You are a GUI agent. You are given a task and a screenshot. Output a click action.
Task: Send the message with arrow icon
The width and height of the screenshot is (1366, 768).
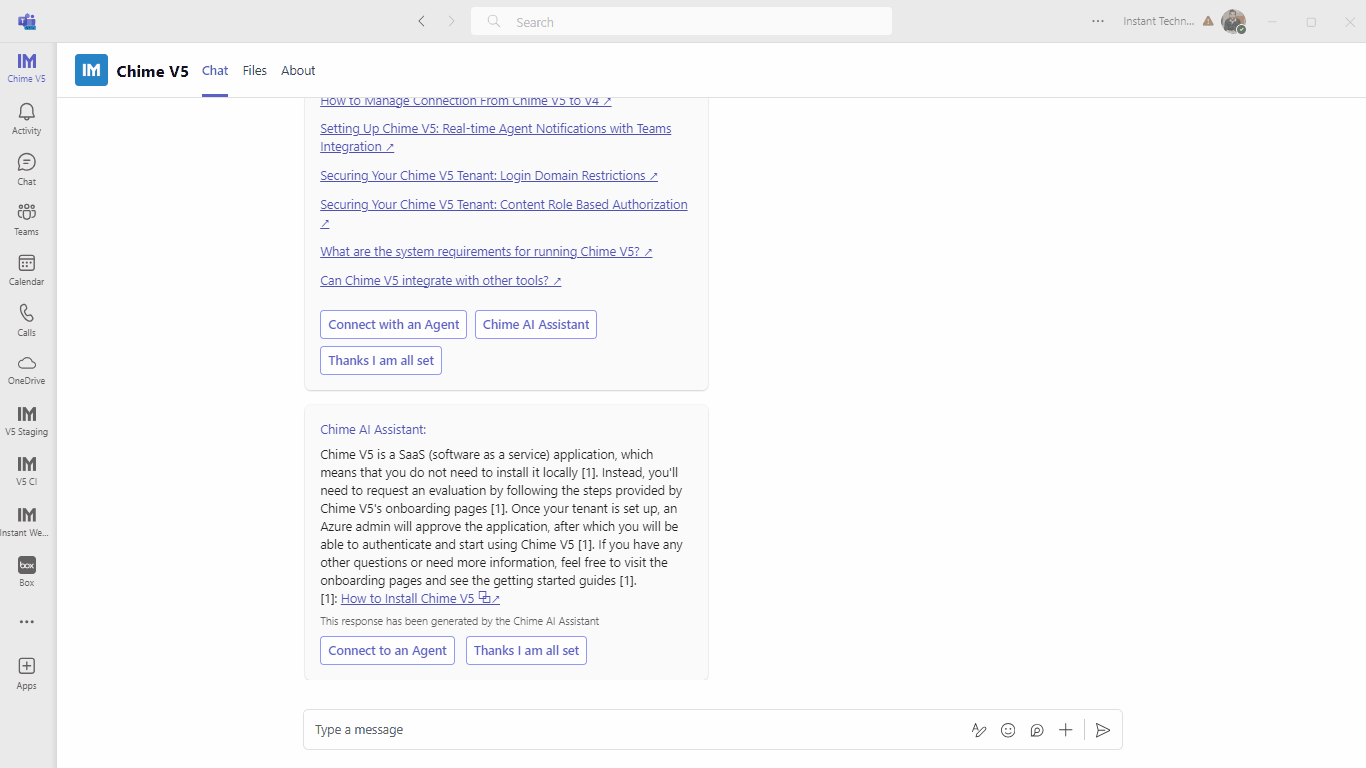(x=1103, y=730)
